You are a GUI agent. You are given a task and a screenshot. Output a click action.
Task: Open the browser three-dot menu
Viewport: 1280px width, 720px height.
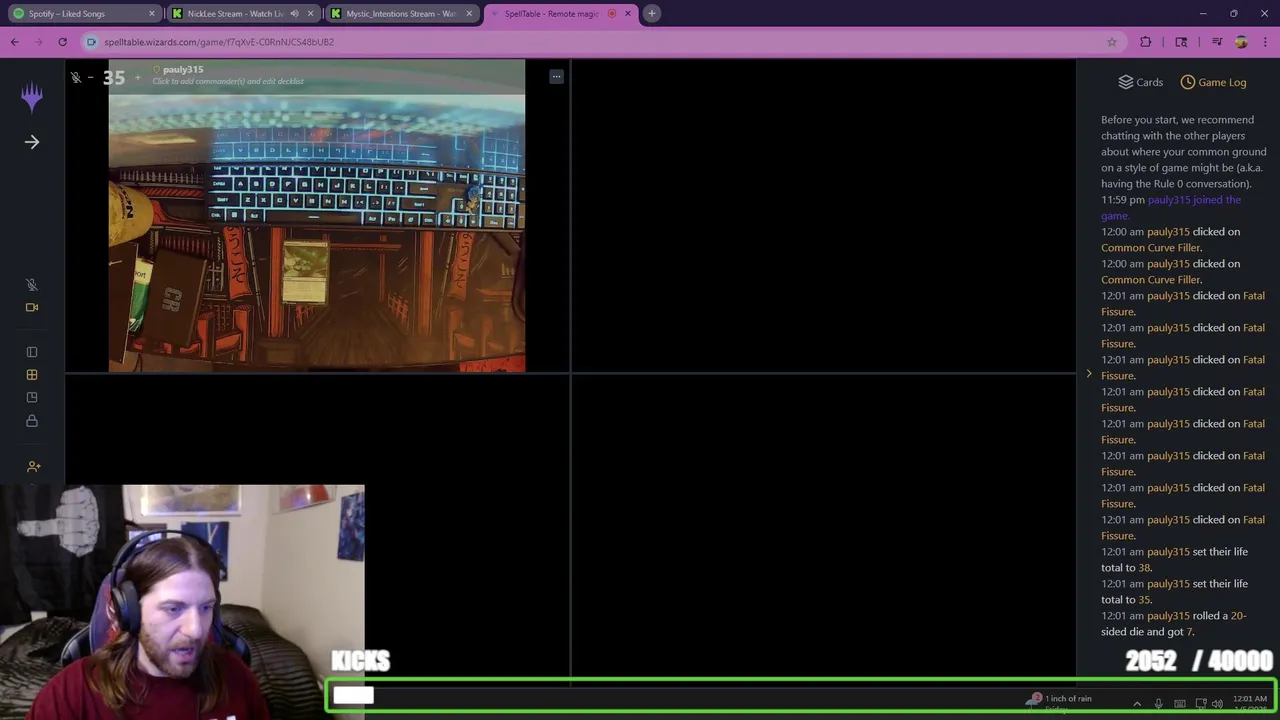click(1264, 42)
